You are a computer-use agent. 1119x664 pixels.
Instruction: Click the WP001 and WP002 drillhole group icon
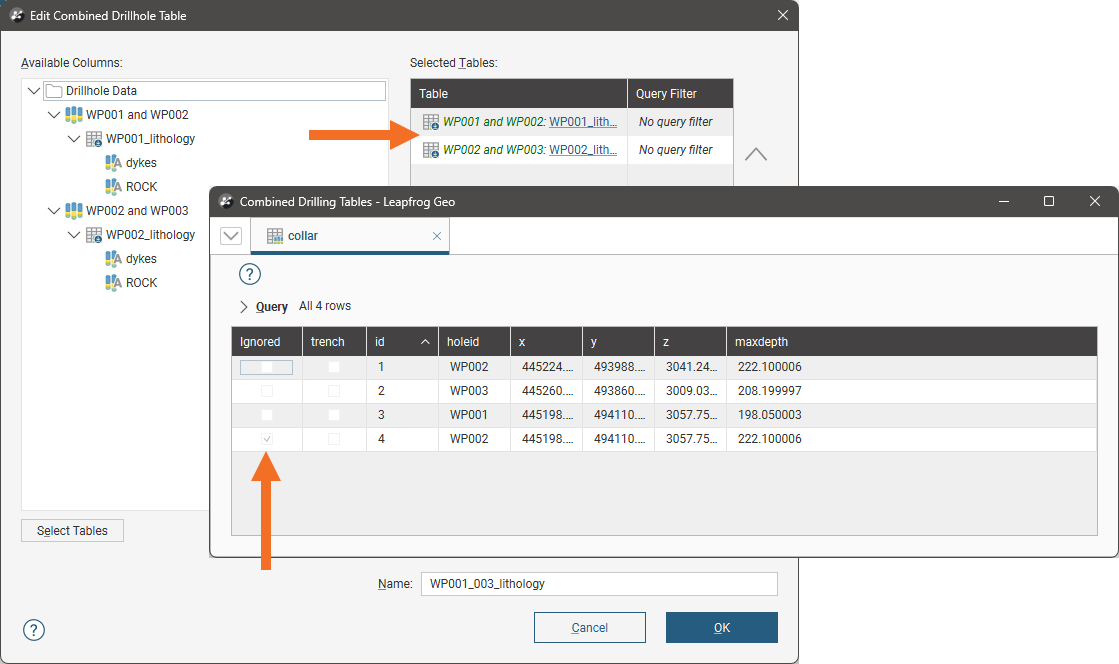coord(73,115)
